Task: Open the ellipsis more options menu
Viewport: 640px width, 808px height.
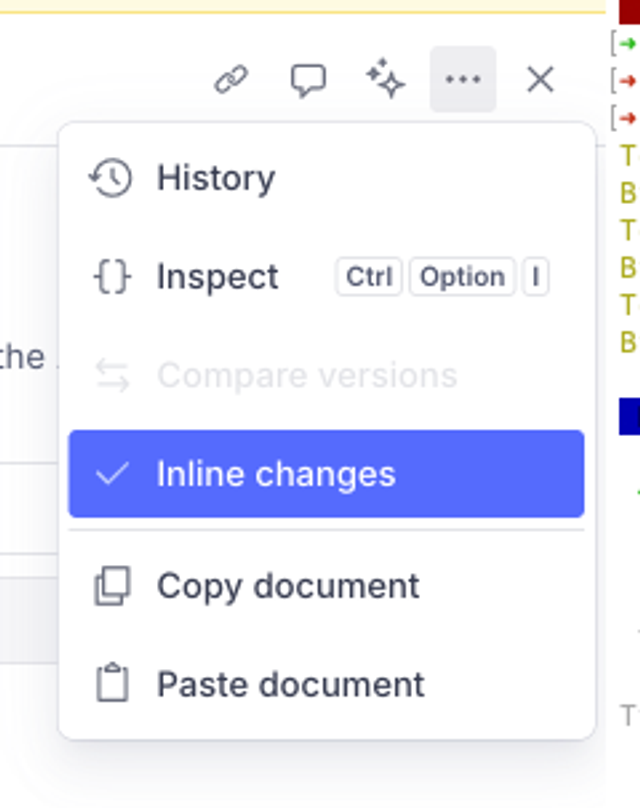Action: point(462,77)
